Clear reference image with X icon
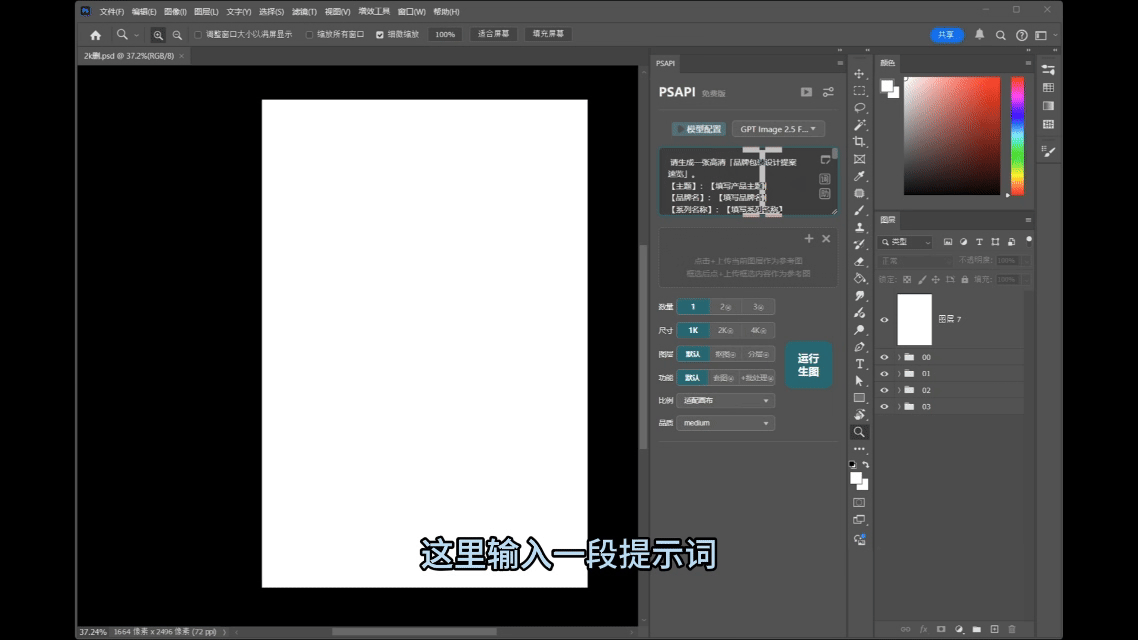Image resolution: width=1138 pixels, height=640 pixels. (826, 239)
